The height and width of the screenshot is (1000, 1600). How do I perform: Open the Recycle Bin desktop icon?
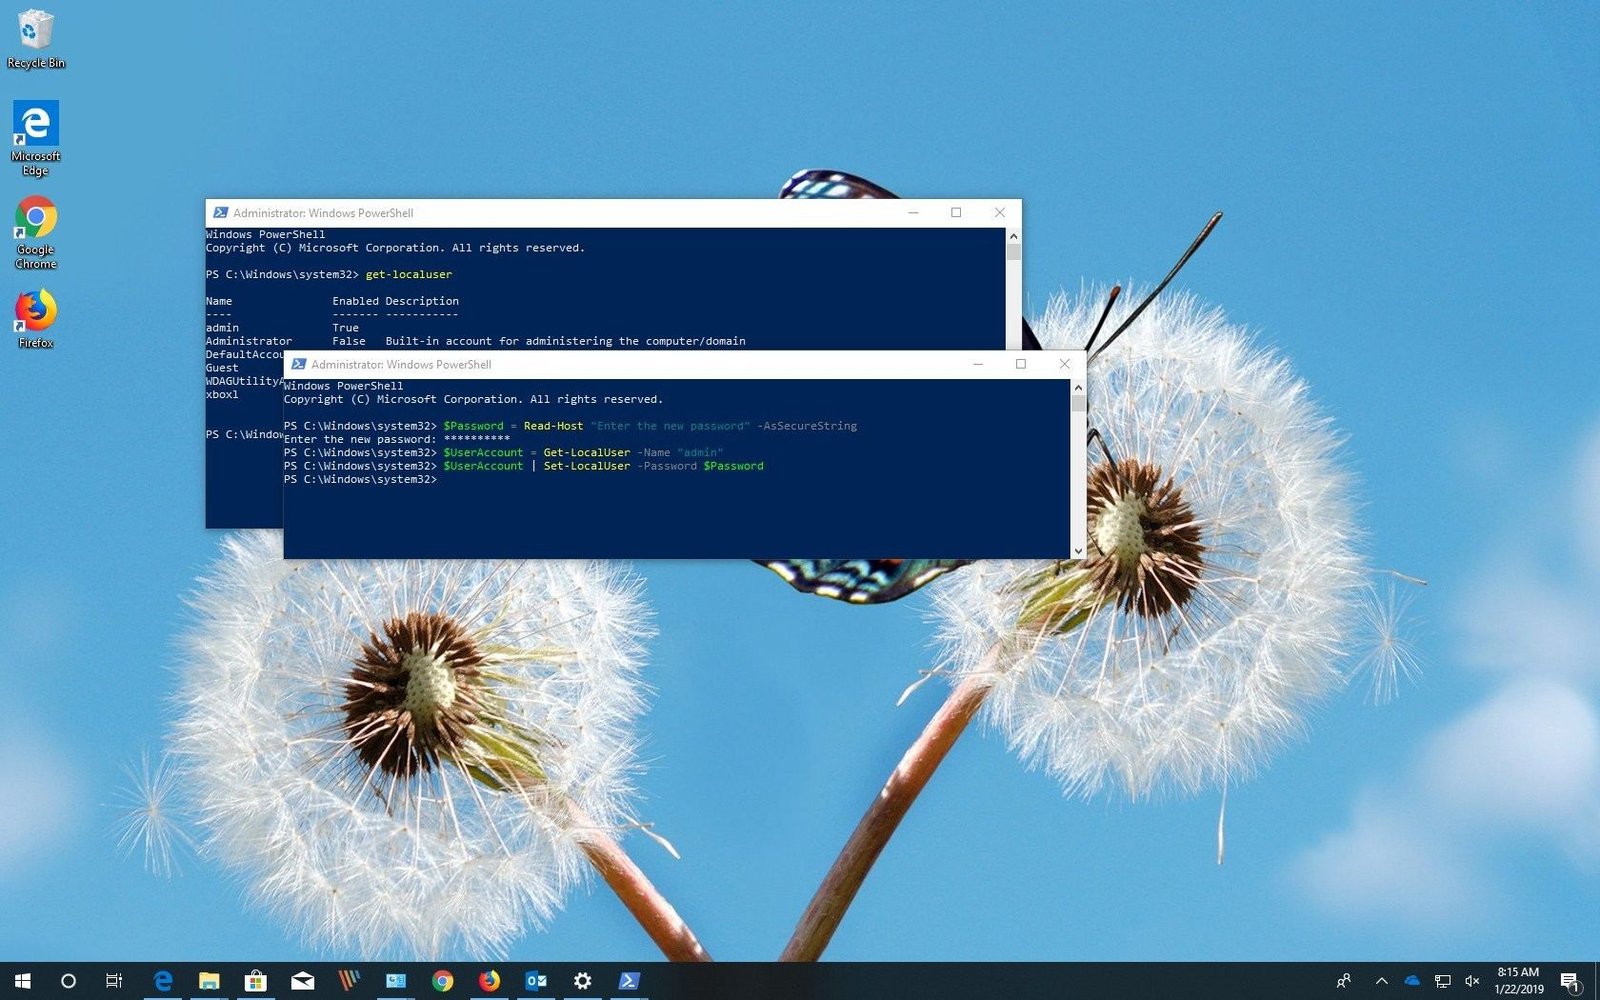tap(36, 38)
